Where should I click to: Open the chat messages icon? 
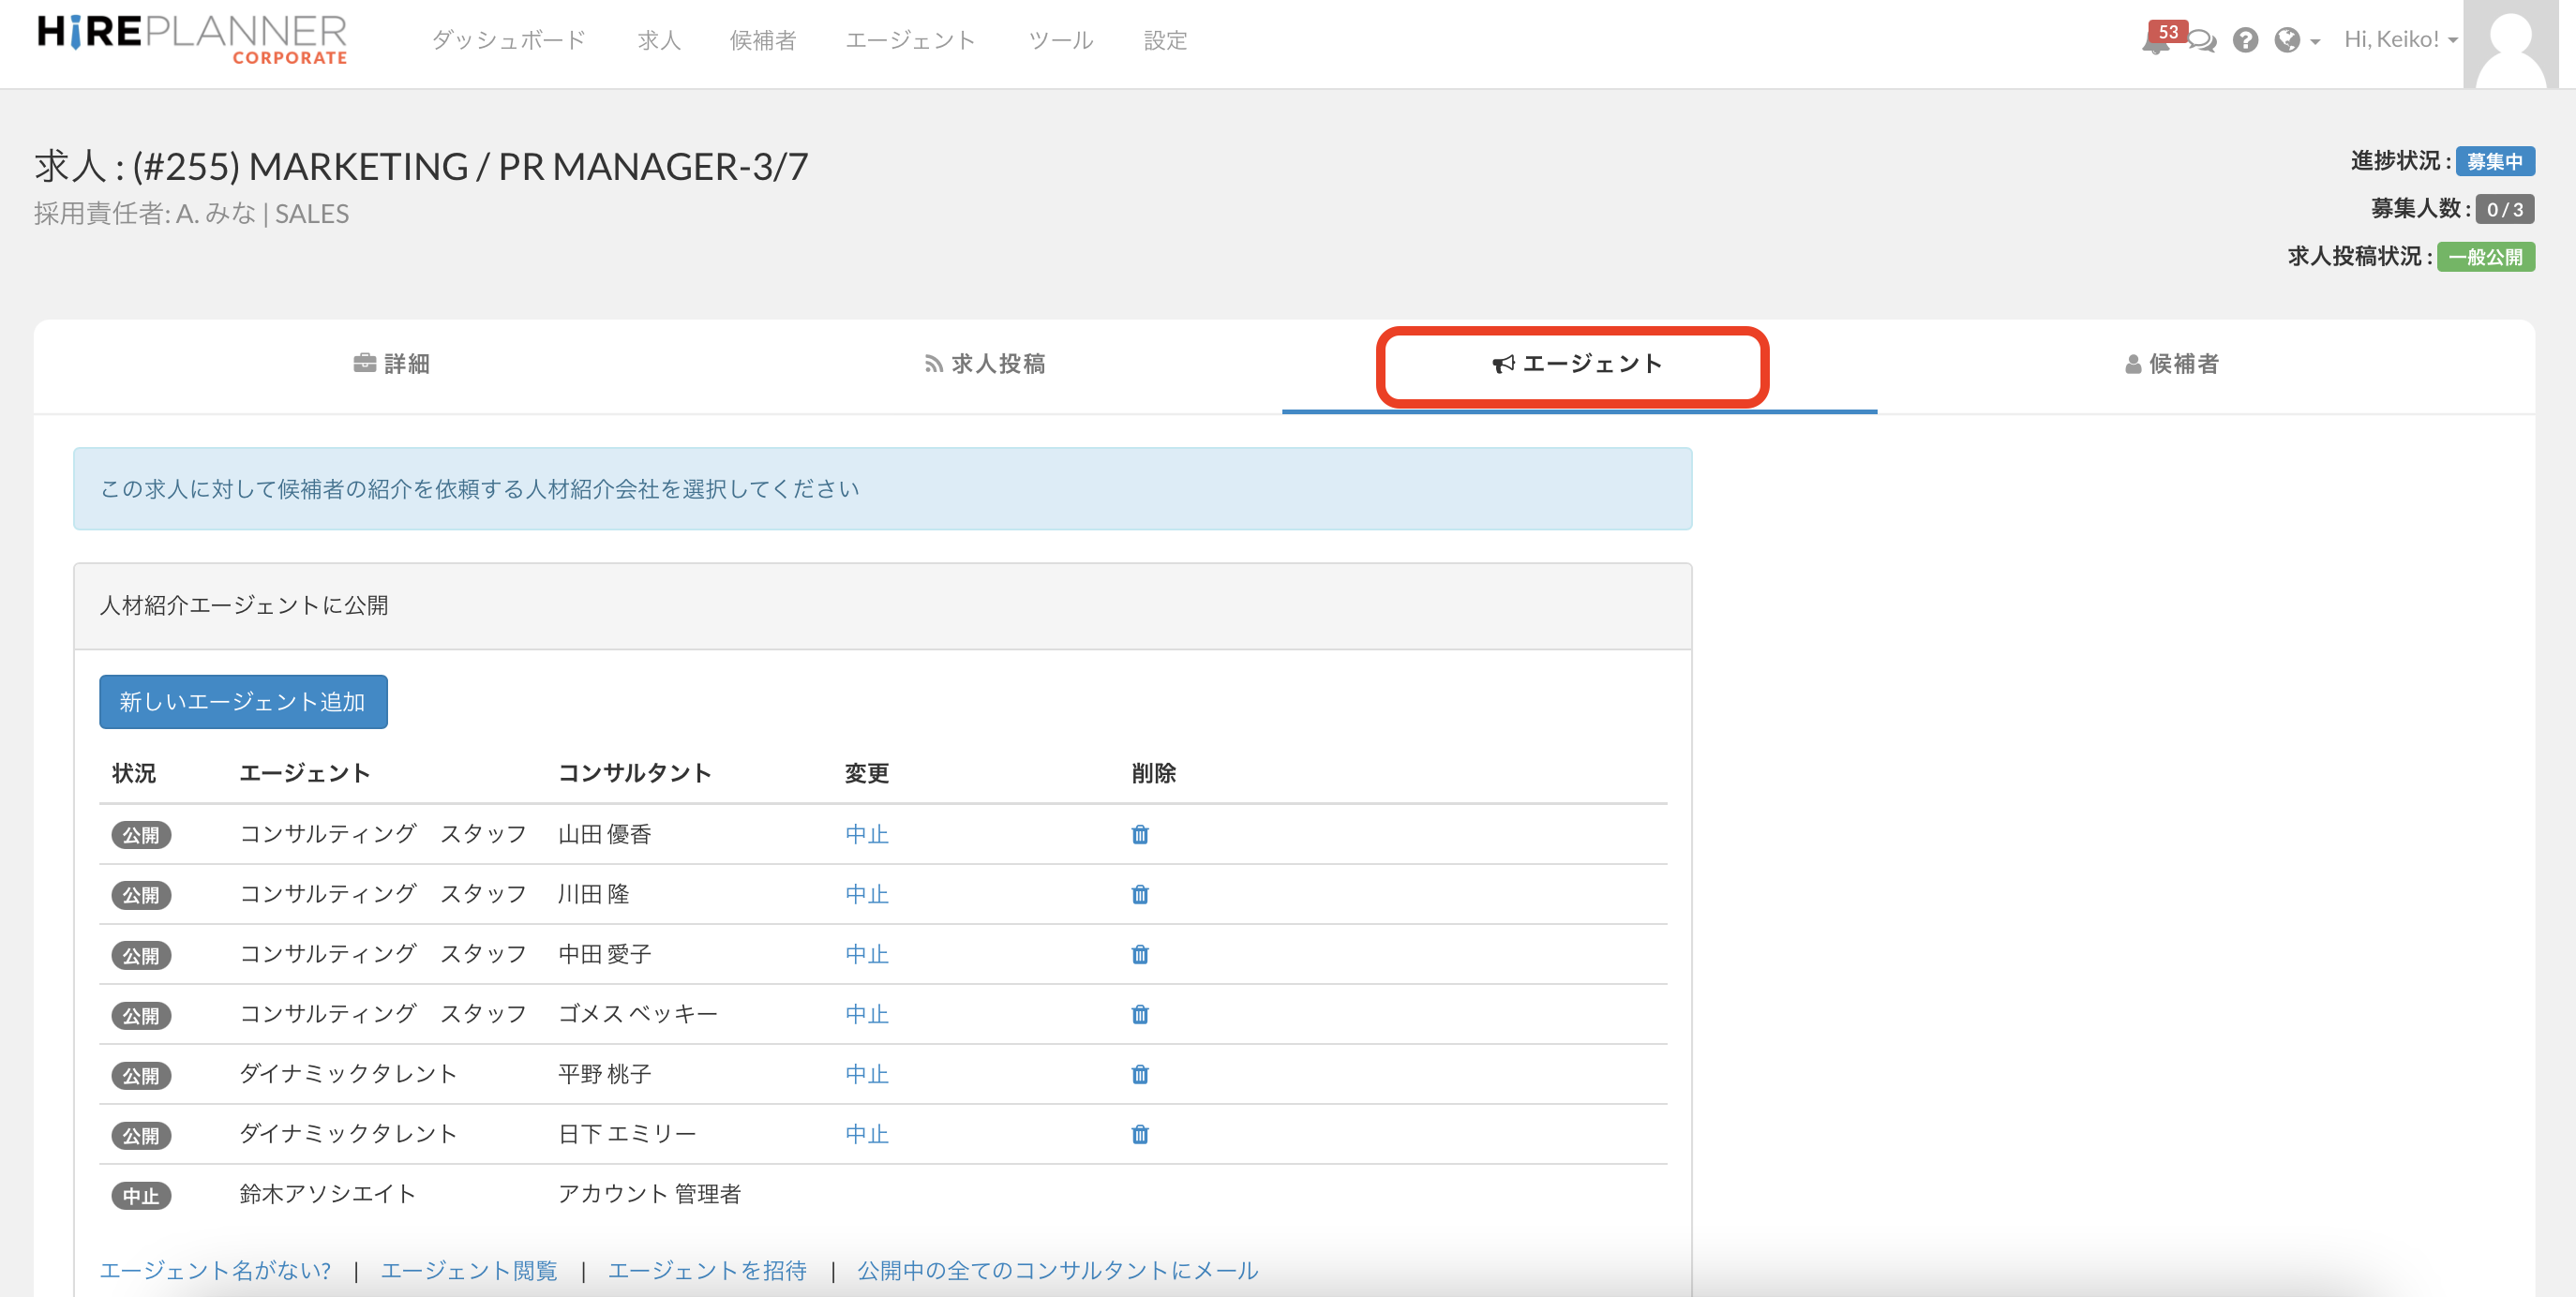pos(2201,41)
